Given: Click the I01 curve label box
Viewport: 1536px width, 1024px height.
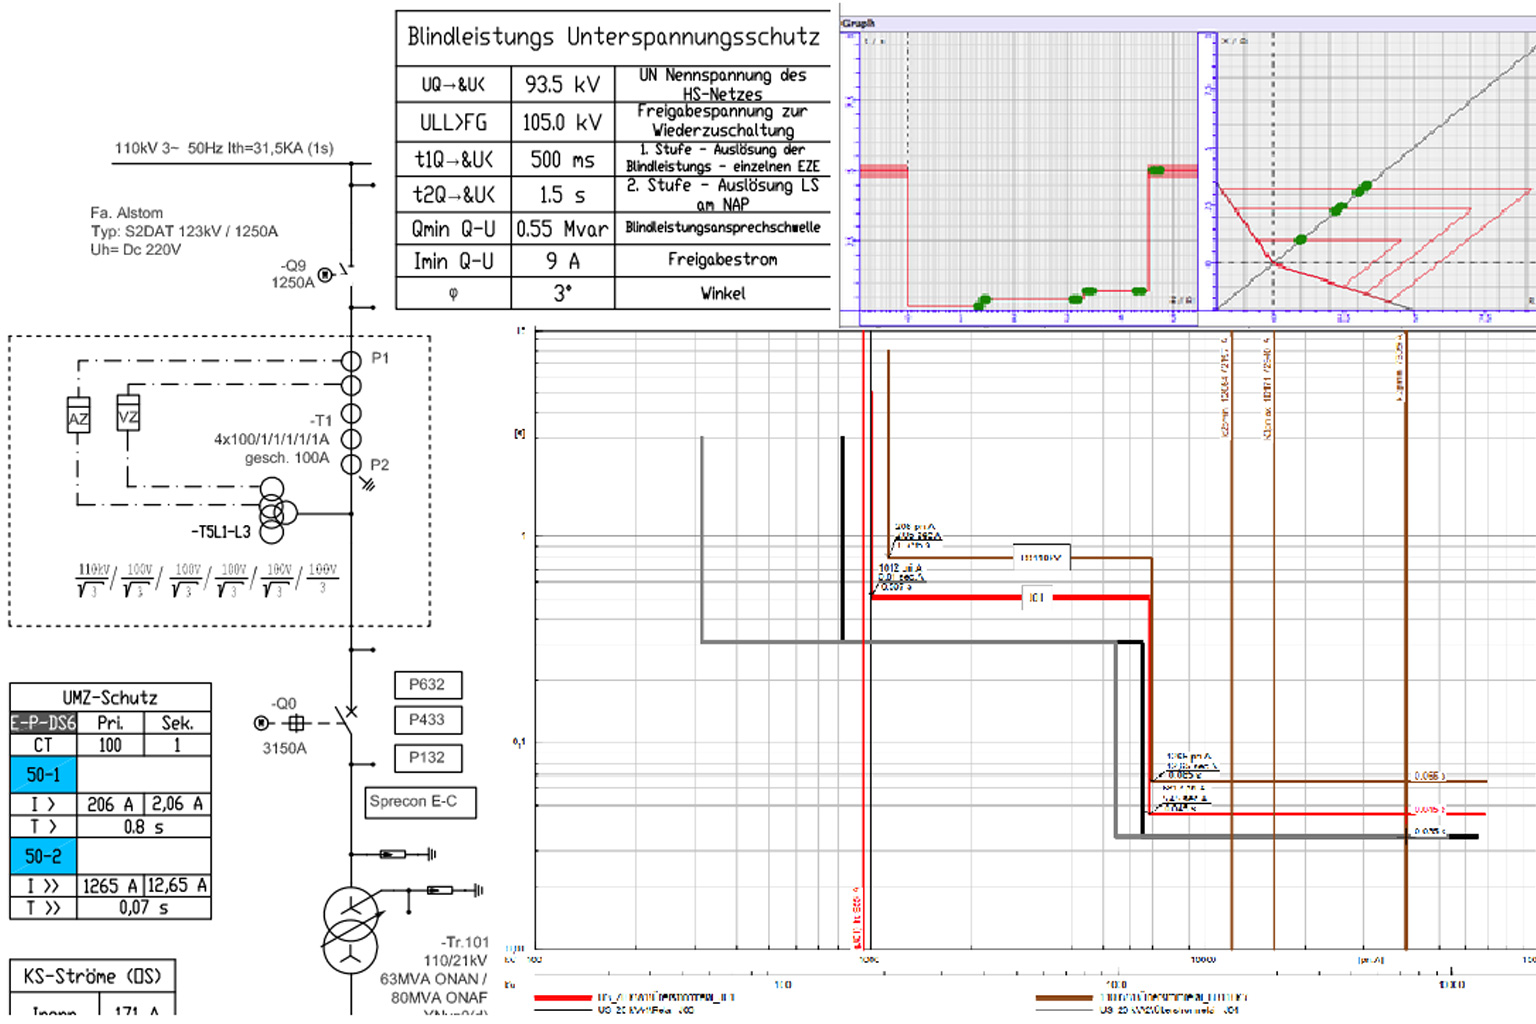Looking at the screenshot, I should click(1037, 597).
